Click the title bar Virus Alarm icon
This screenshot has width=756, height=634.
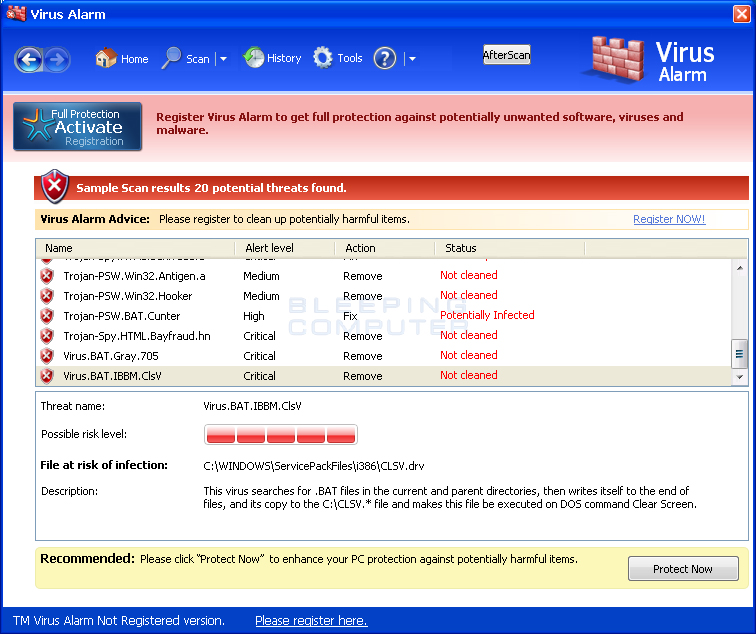pyautogui.click(x=16, y=13)
